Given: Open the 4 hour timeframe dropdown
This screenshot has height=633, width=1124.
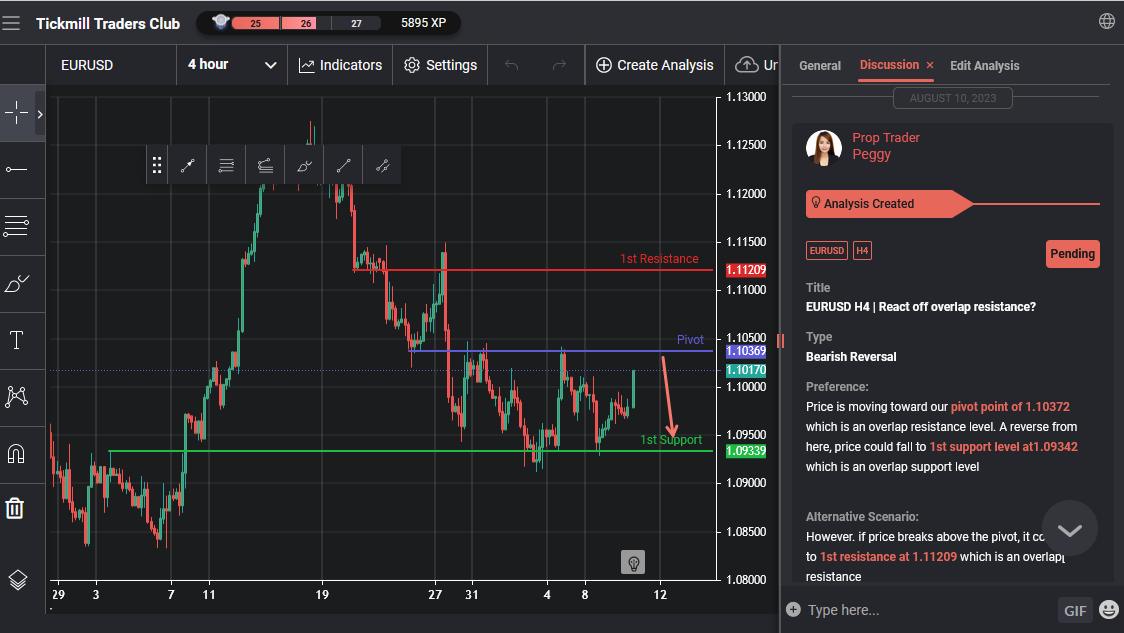Looking at the screenshot, I should coord(232,65).
